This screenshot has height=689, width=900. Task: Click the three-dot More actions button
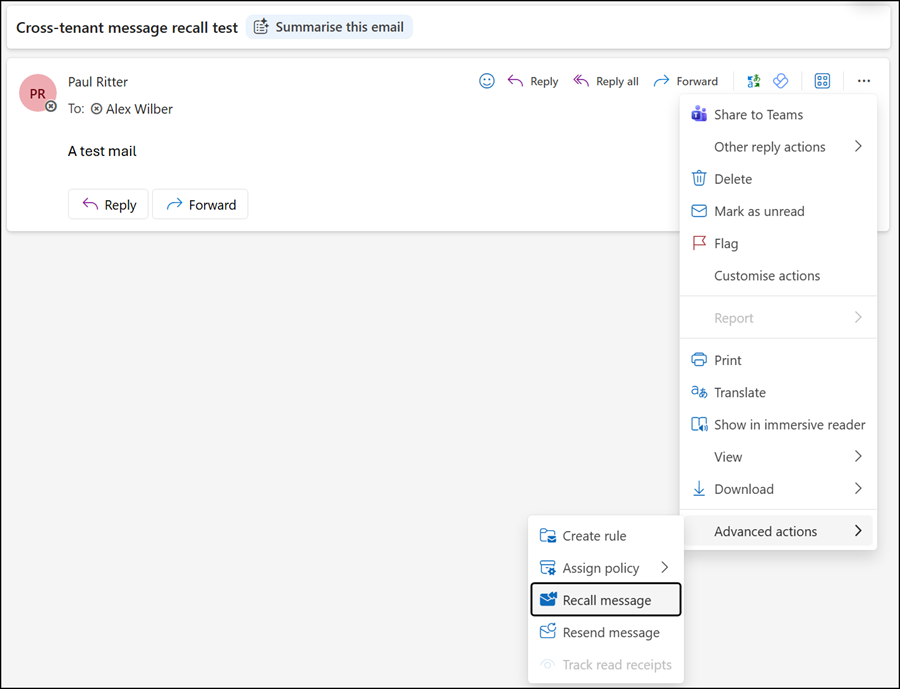(x=864, y=81)
